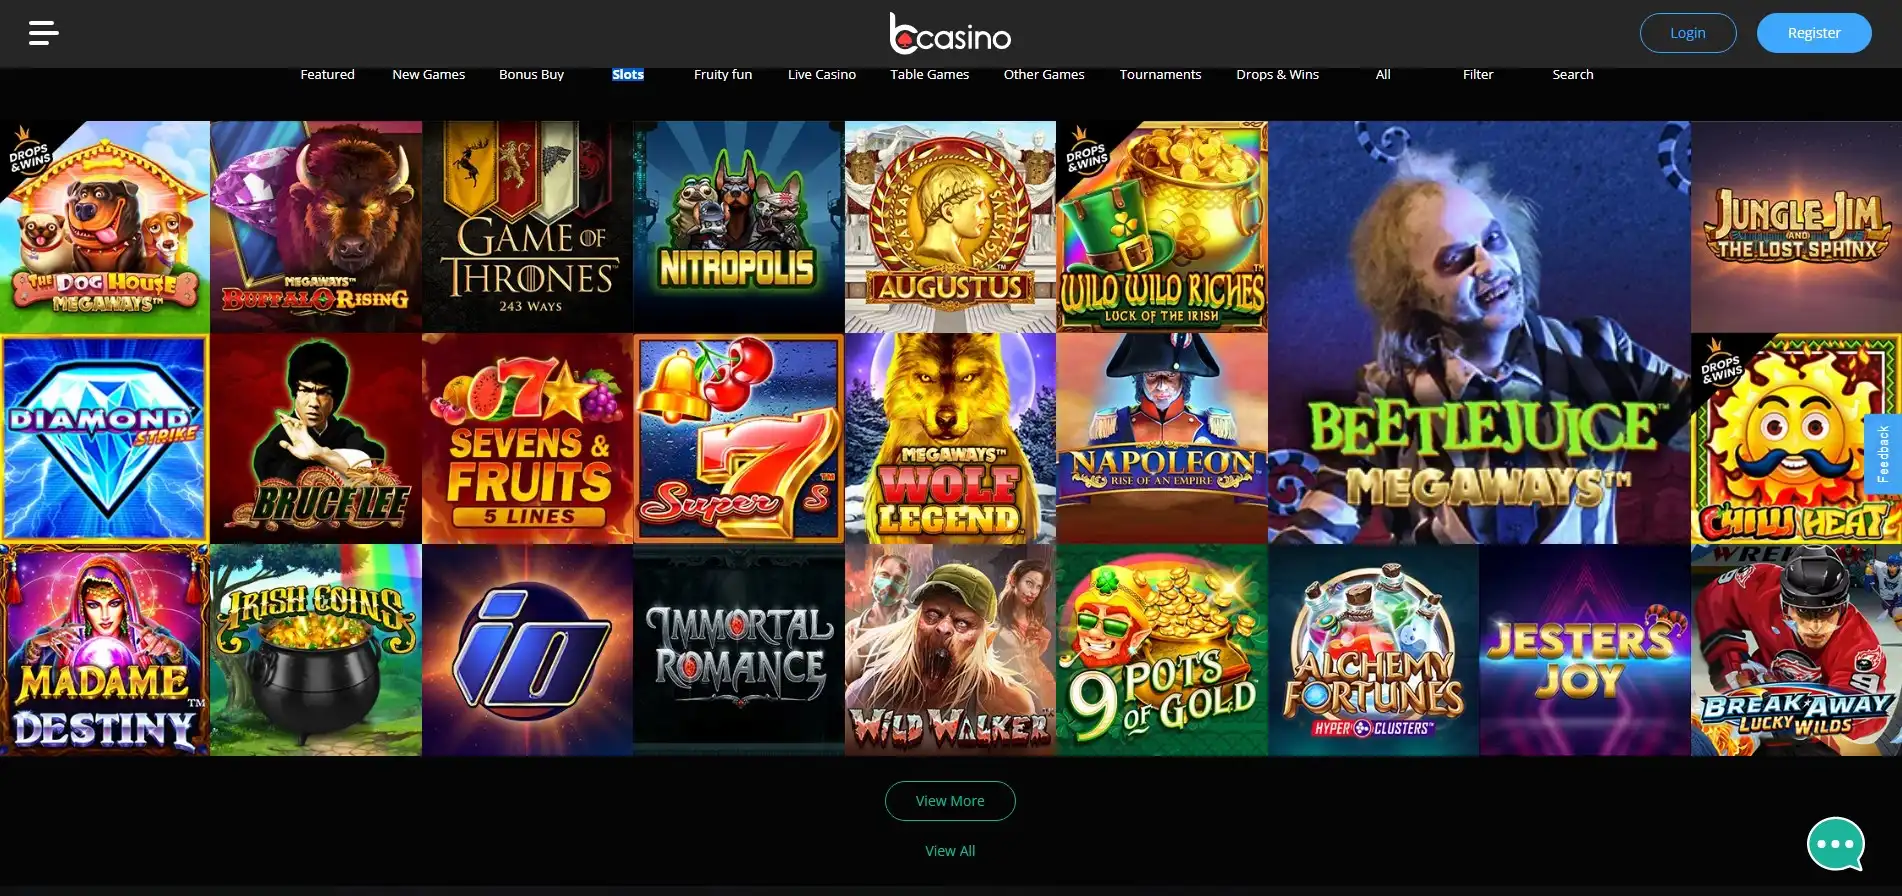Open Immortal Romance game tile
This screenshot has height=896, width=1902.
click(739, 650)
